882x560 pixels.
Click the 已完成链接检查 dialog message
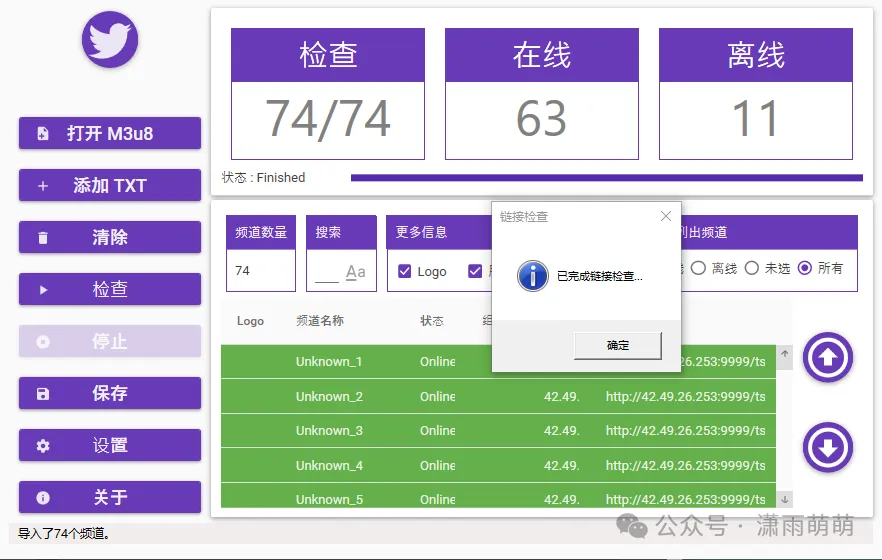pos(600,276)
